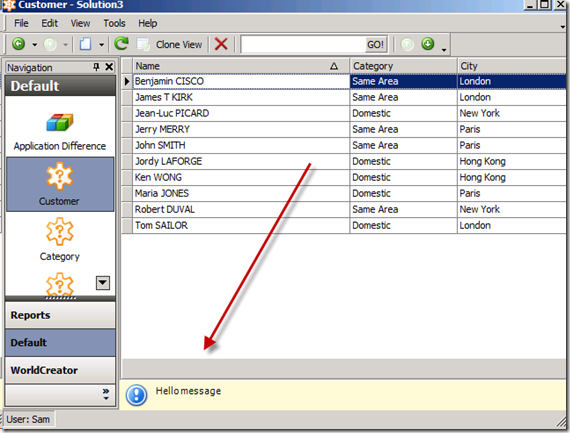Expand navigation pane configure buttons chevron

point(106,394)
